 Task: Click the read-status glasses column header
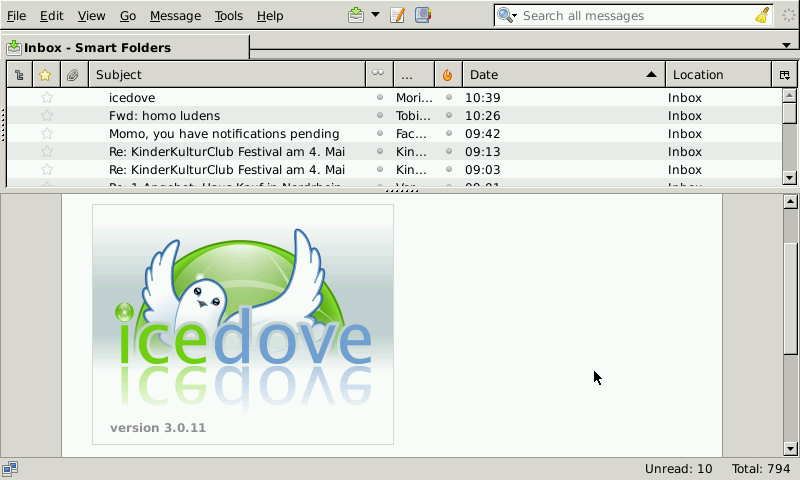coord(378,75)
